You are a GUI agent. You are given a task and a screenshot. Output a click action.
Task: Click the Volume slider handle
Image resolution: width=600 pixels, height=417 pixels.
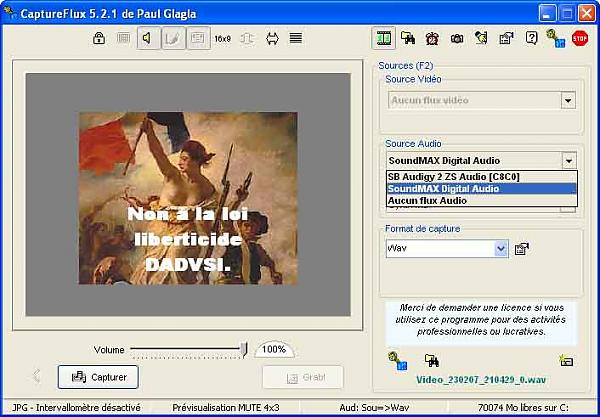(x=244, y=349)
